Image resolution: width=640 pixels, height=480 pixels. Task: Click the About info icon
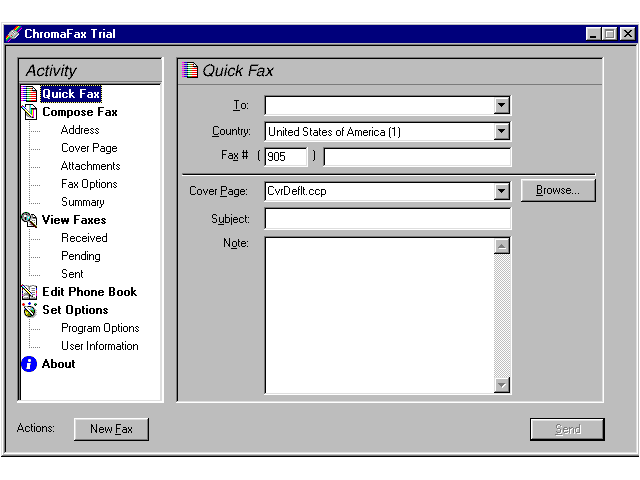(x=29, y=364)
